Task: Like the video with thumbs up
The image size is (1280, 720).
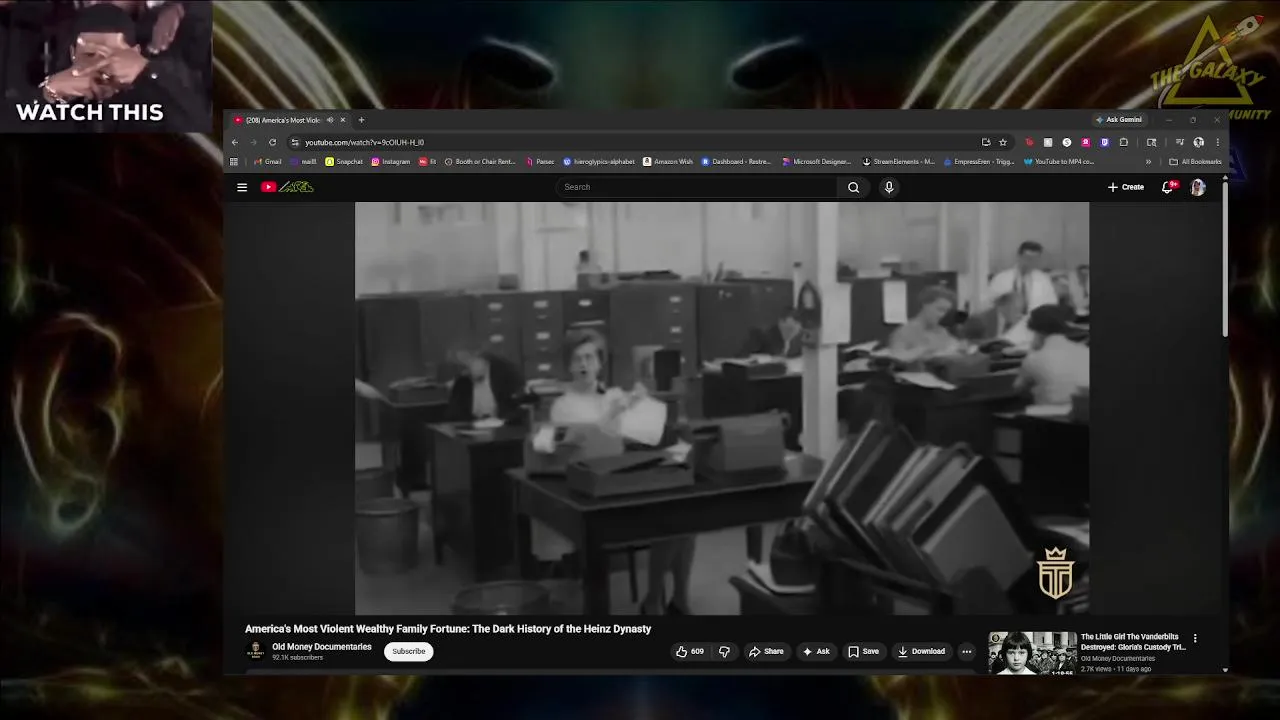Action: click(x=689, y=651)
